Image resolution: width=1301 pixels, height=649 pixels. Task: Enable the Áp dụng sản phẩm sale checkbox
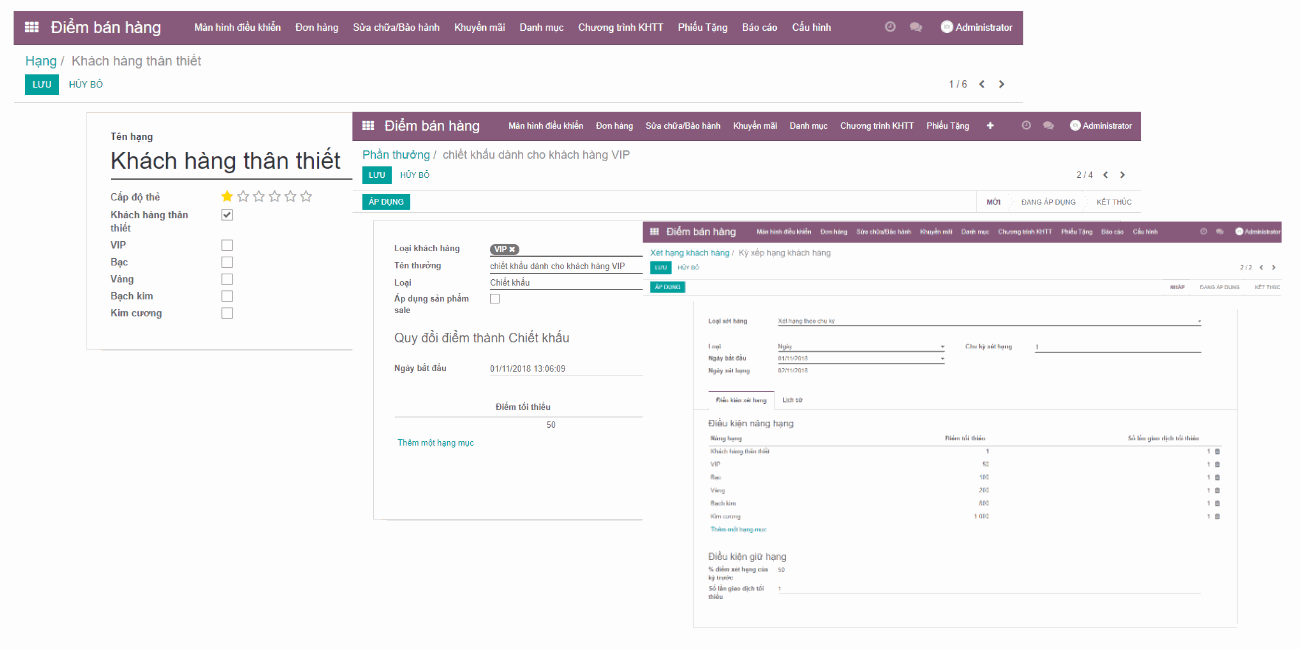tap(494, 298)
